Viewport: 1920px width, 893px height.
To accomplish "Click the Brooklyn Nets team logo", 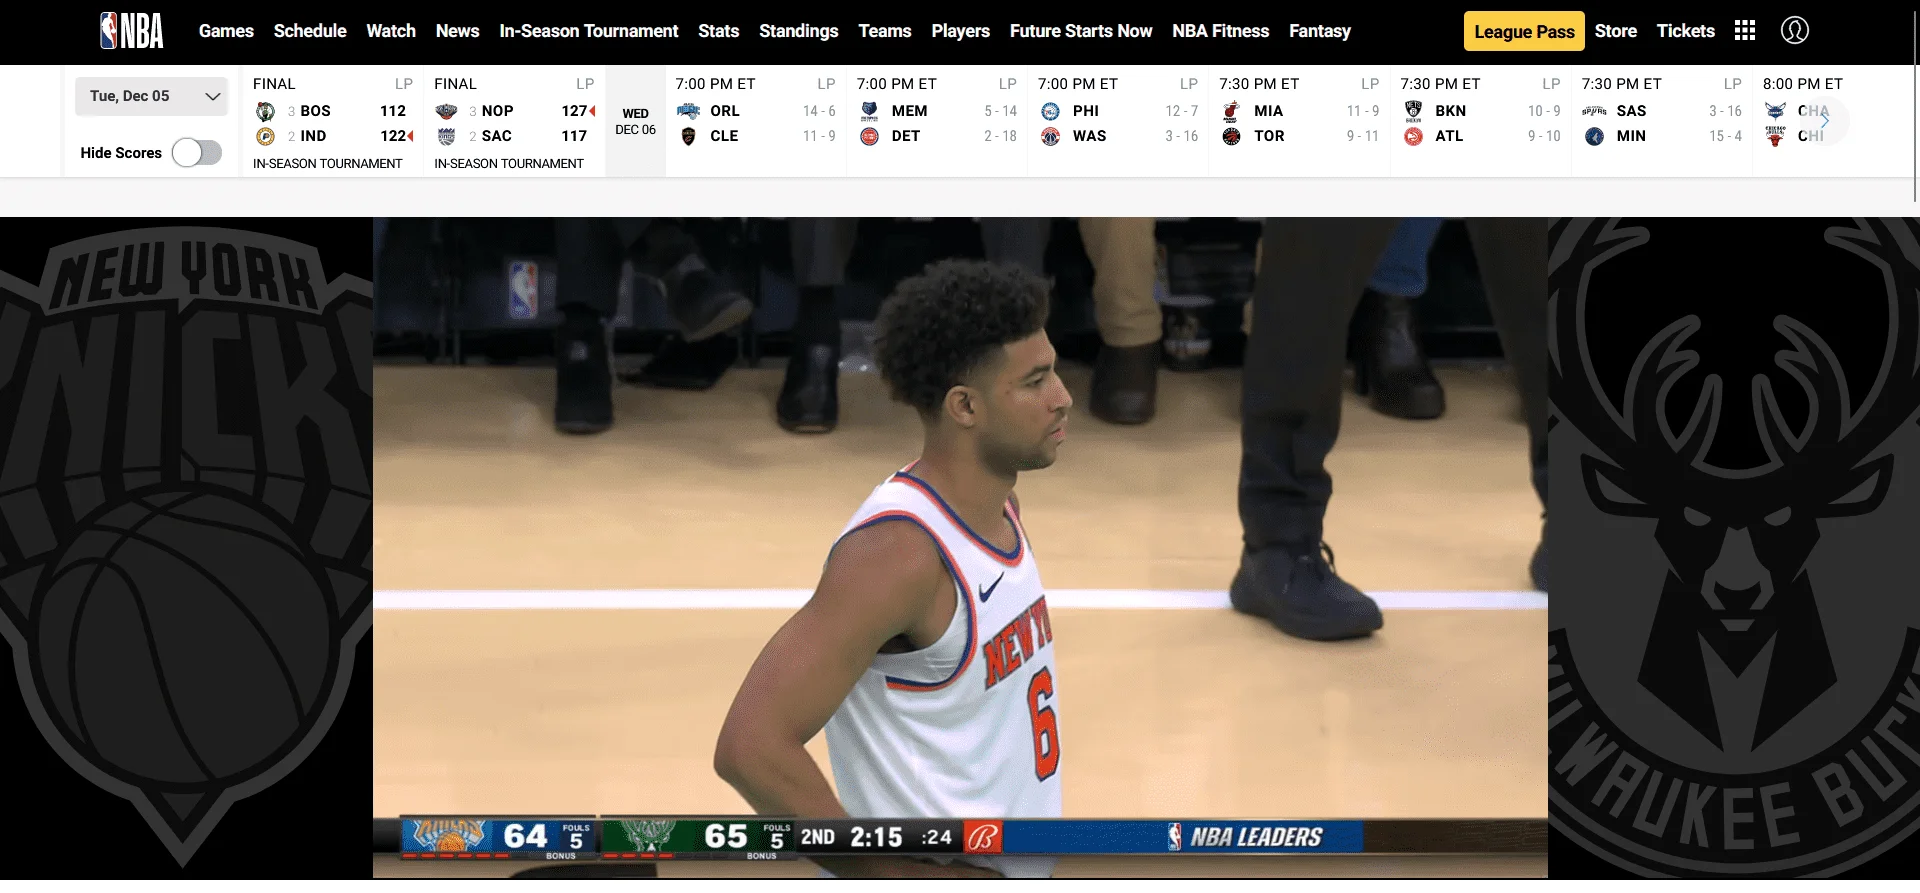I will point(1413,111).
